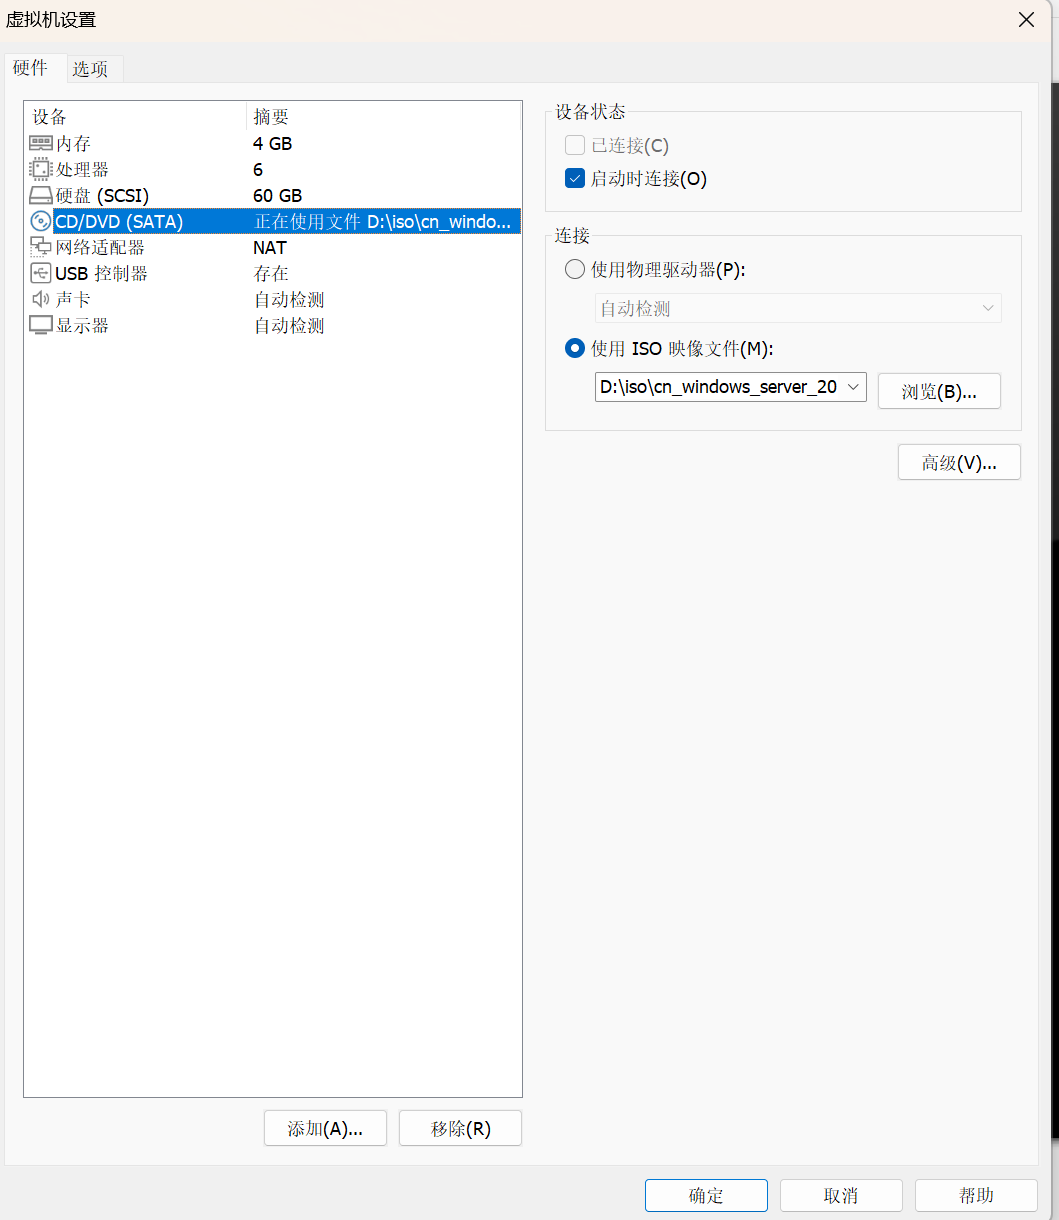Open 高级(V)... settings button
1059x1220 pixels.
(959, 462)
